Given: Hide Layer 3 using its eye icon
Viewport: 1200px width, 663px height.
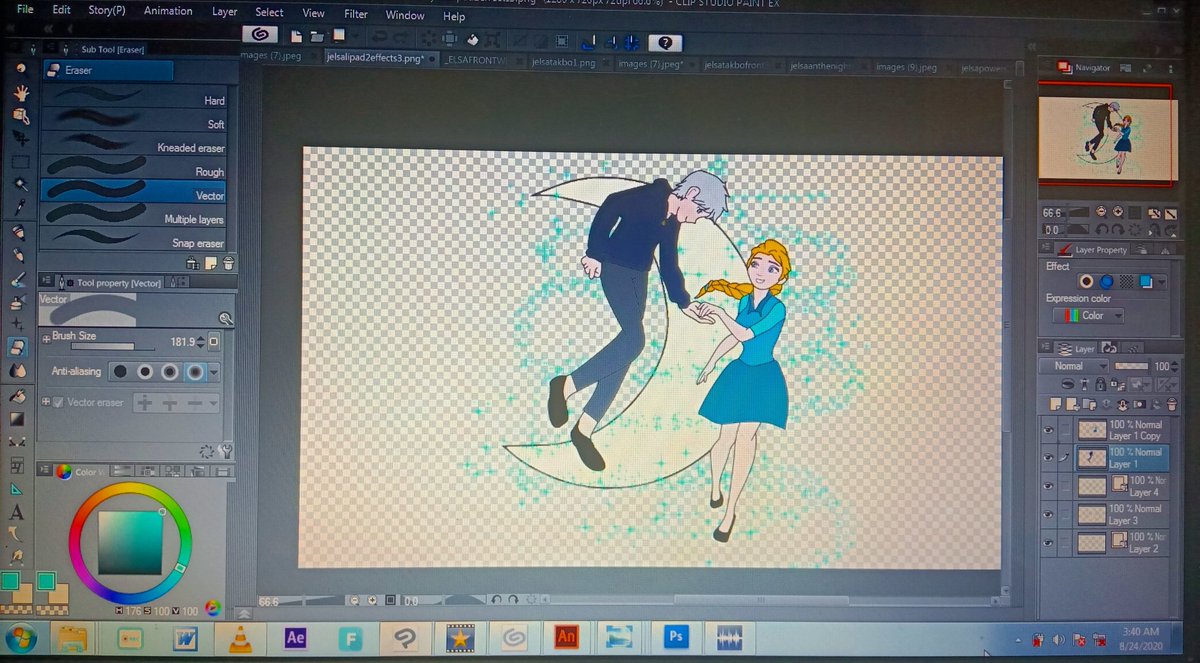Looking at the screenshot, I should (1049, 515).
